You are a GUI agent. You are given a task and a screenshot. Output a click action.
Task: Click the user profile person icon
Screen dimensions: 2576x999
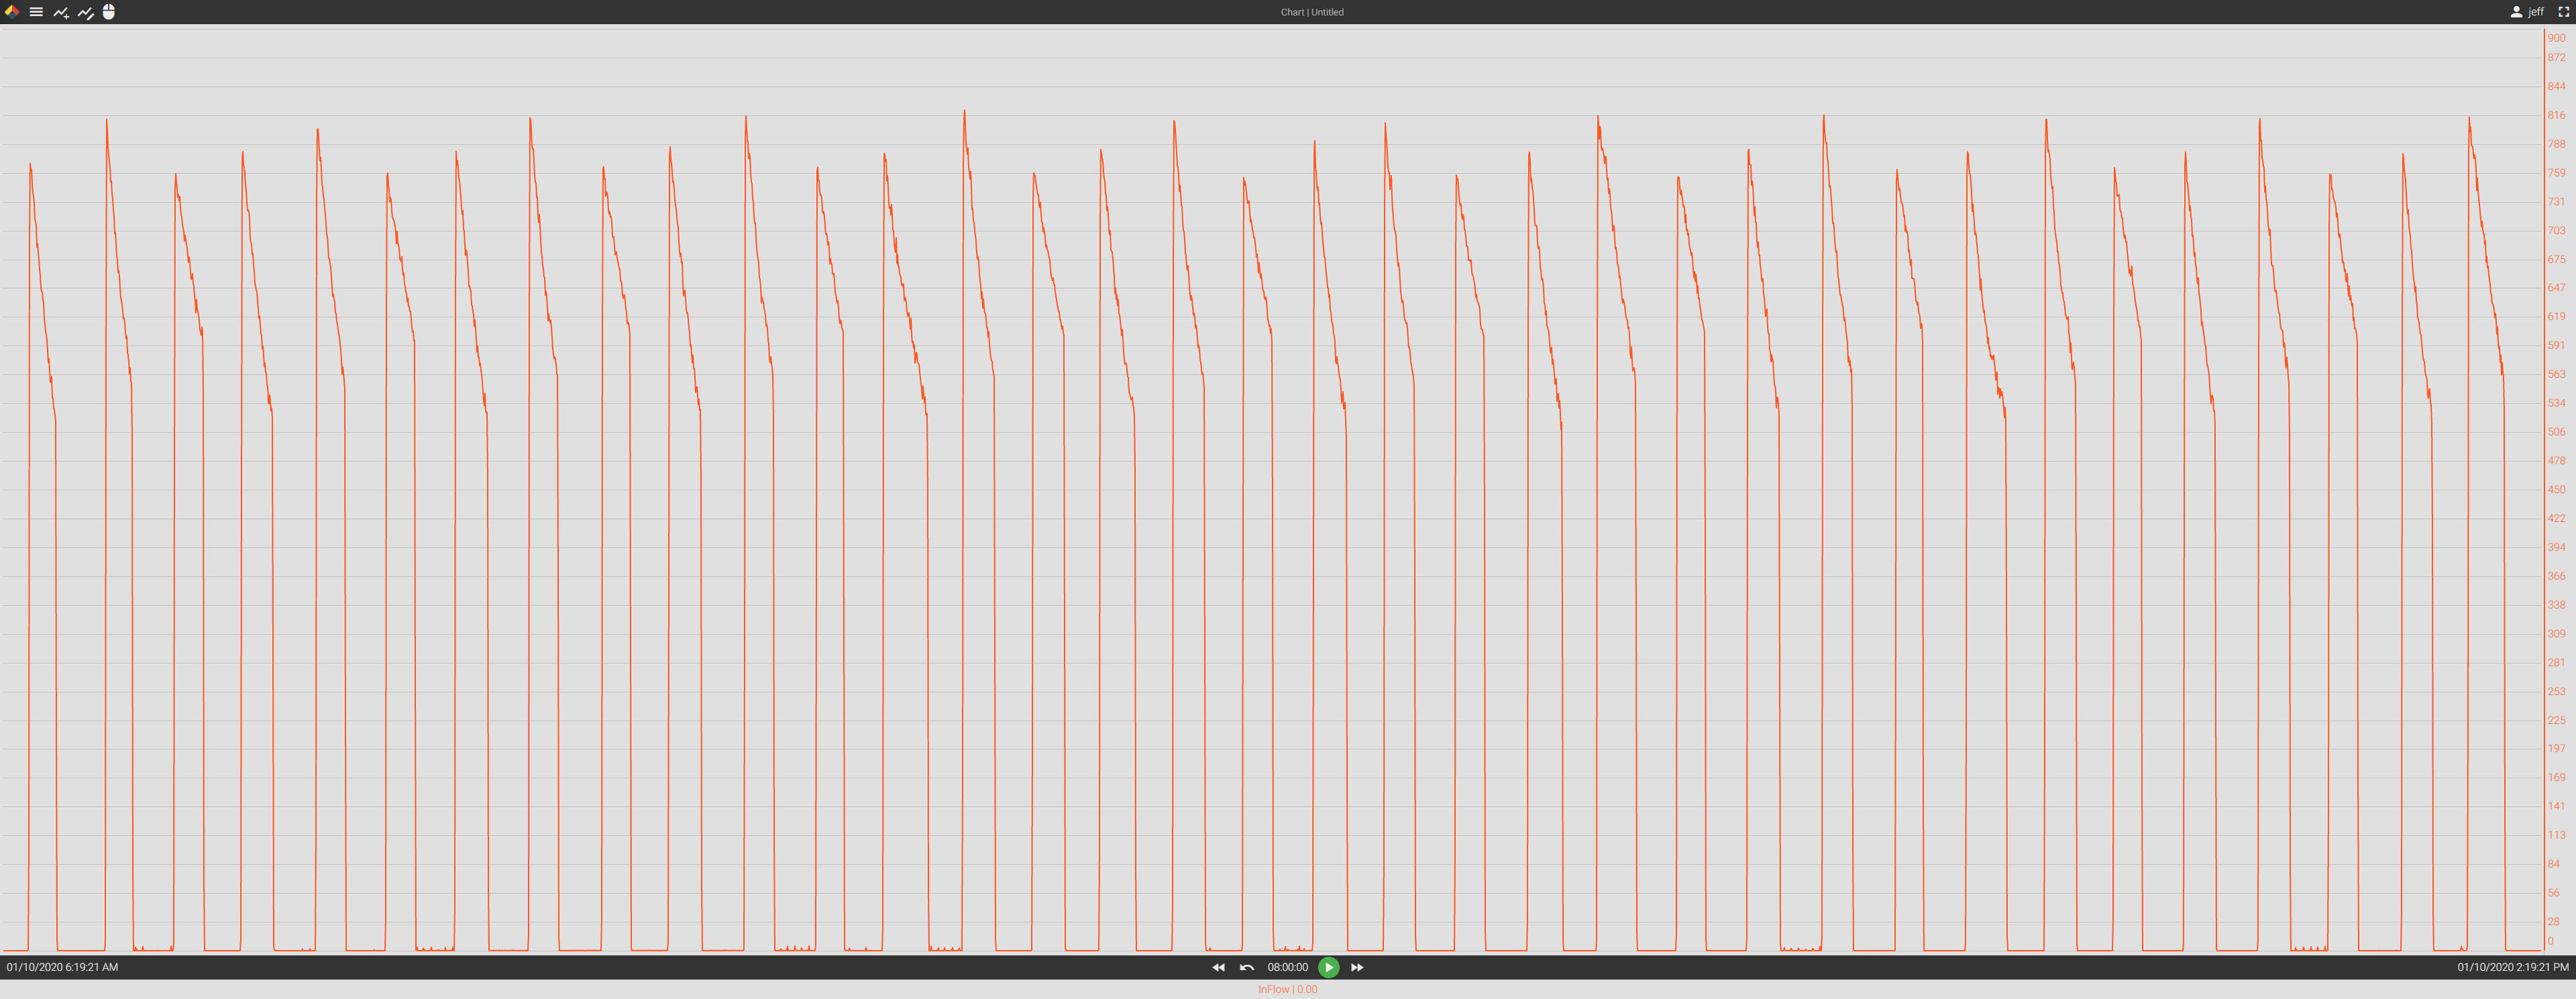tap(2516, 12)
